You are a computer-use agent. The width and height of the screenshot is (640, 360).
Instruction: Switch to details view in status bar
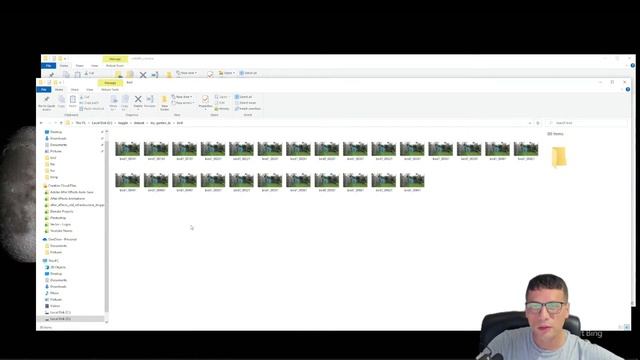(620, 327)
